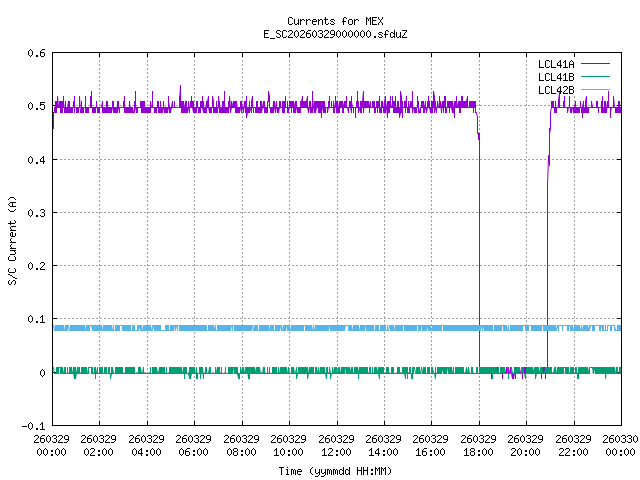Select the 260330 00:00 time tick label
Screen dimensions: 640x480
click(620, 445)
